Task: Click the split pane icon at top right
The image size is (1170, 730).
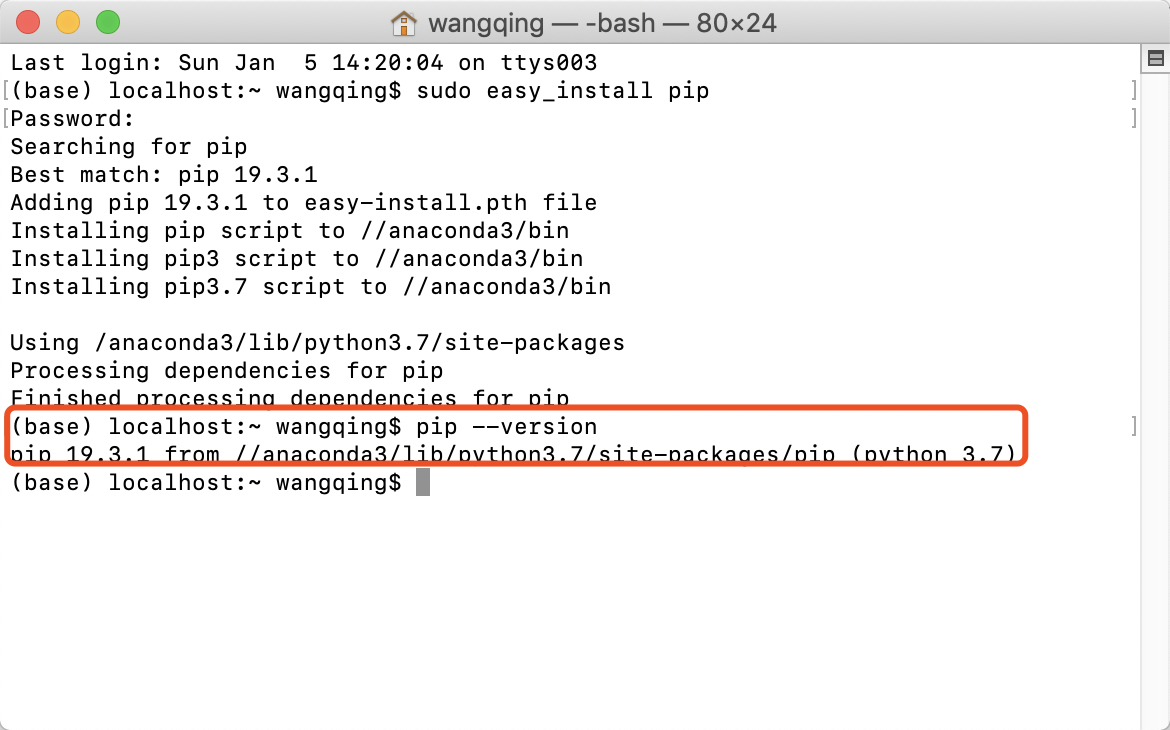Action: pos(1156,57)
